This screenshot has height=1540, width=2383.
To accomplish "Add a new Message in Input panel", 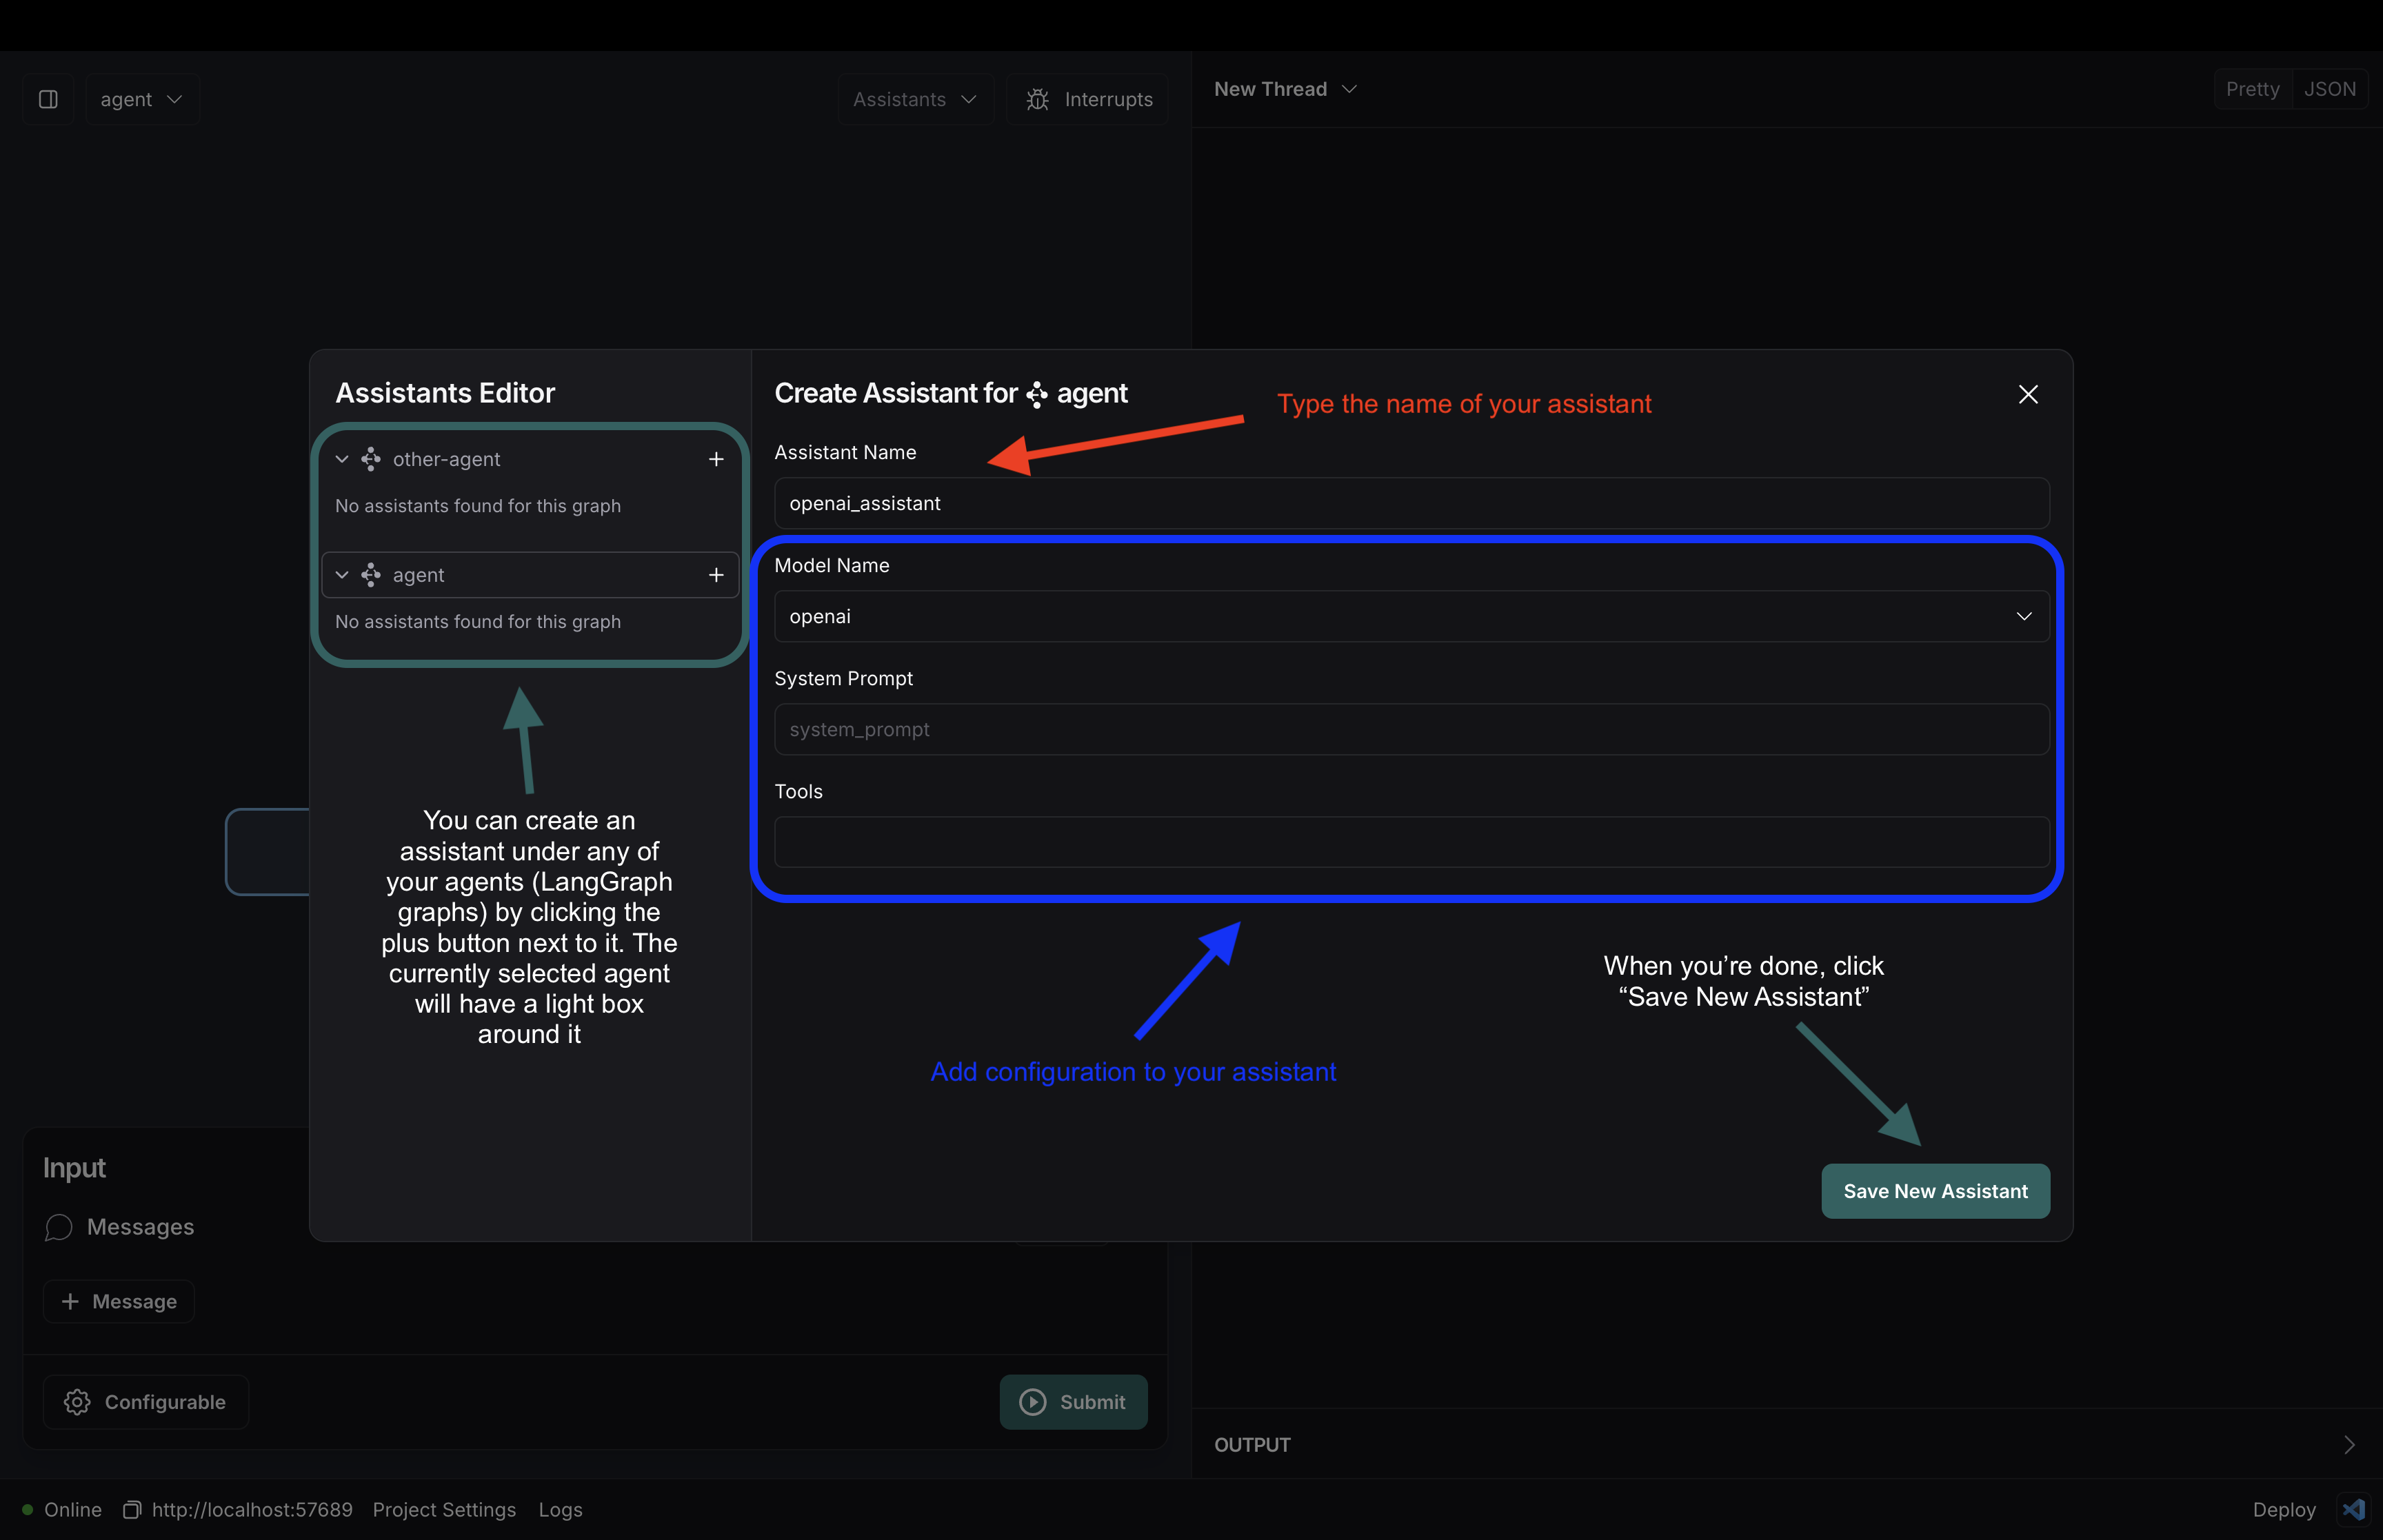I will pos(119,1301).
